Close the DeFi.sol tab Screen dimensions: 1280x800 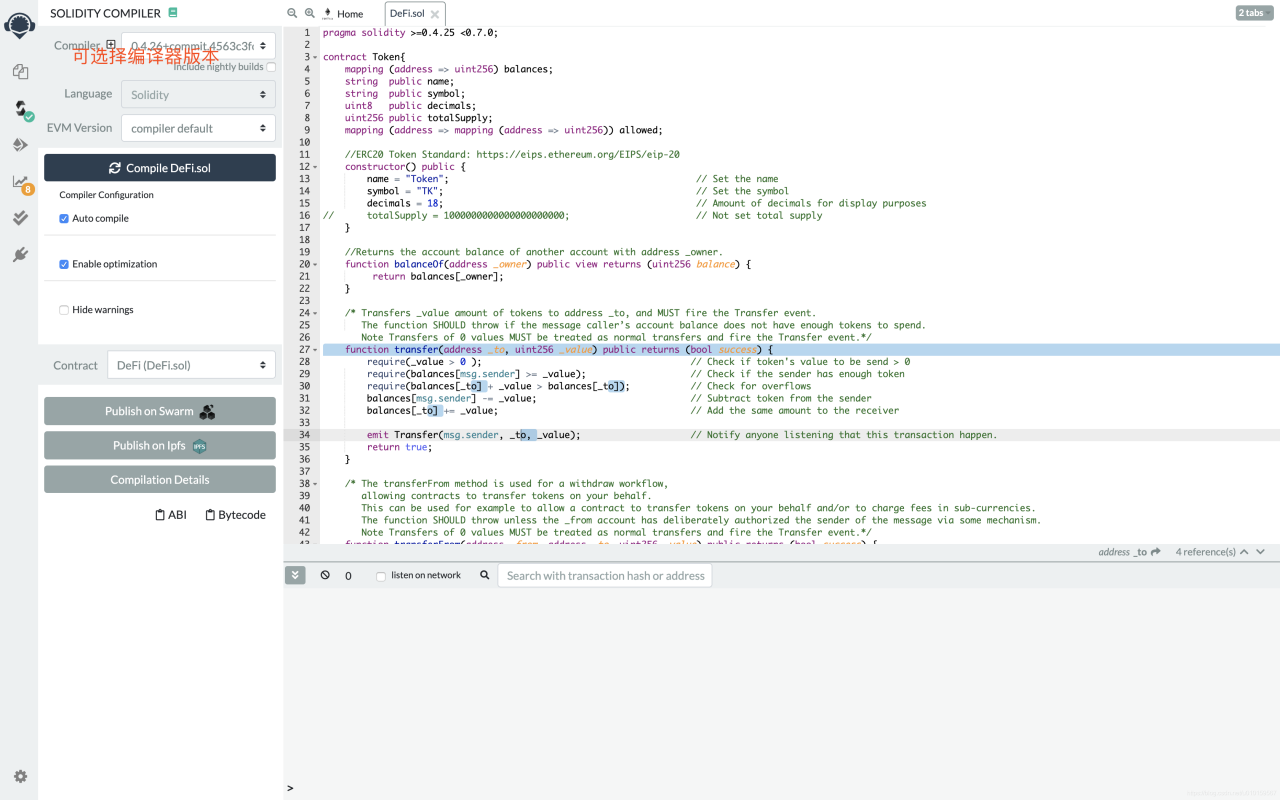434,15
